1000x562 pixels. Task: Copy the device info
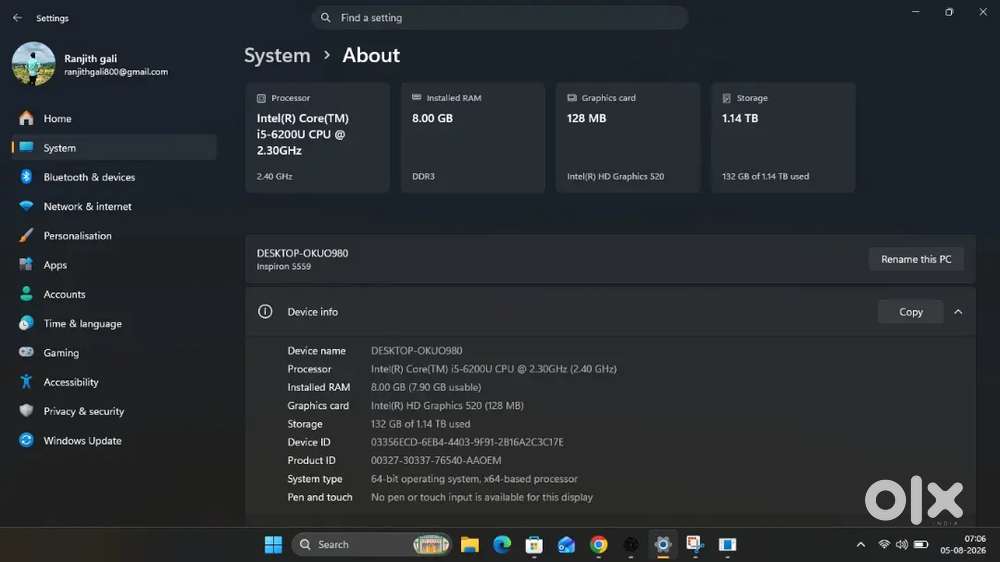[911, 312]
